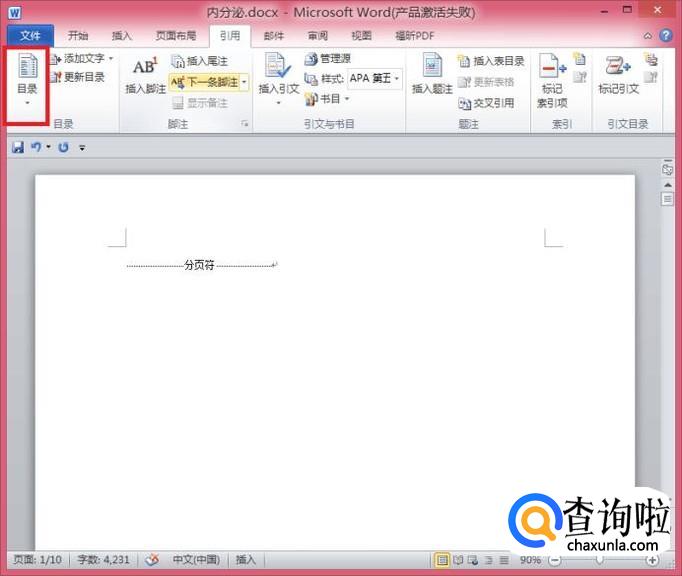This screenshot has width=682, height=576.
Task: Open 交叉引用 cross-reference
Action: (486, 103)
